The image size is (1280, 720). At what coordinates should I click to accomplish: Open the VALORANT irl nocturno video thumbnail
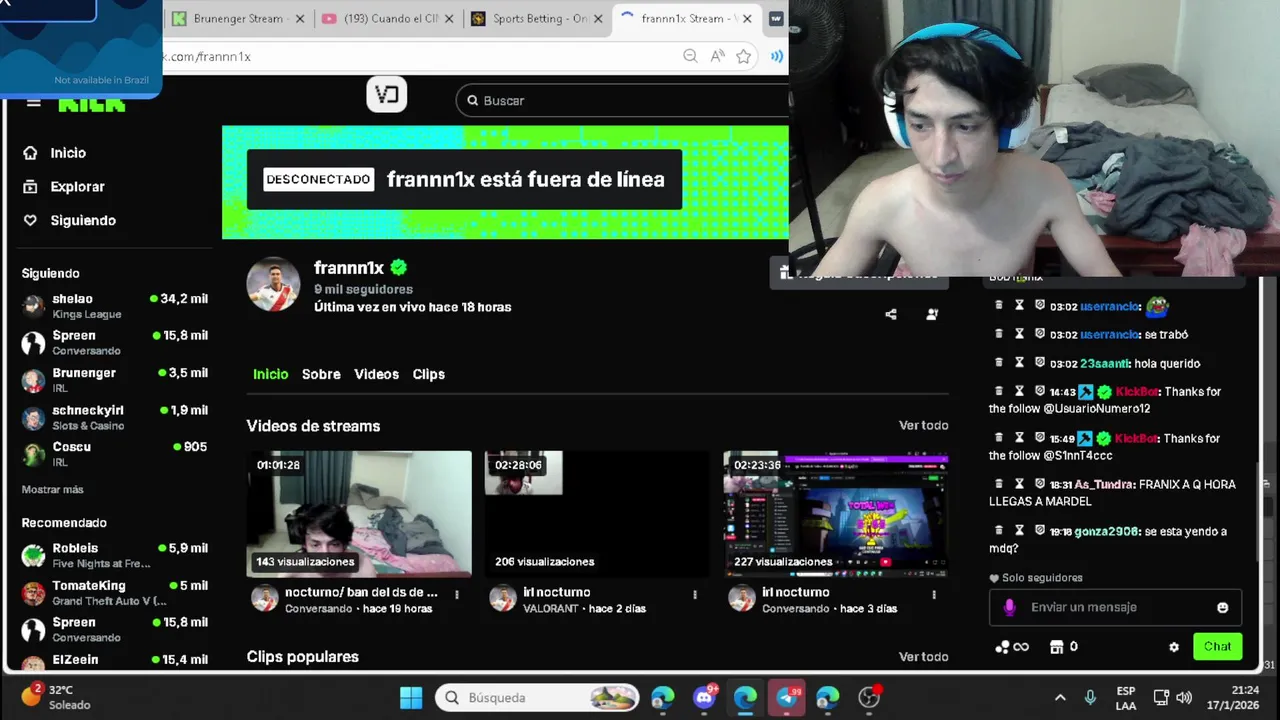coord(597,514)
